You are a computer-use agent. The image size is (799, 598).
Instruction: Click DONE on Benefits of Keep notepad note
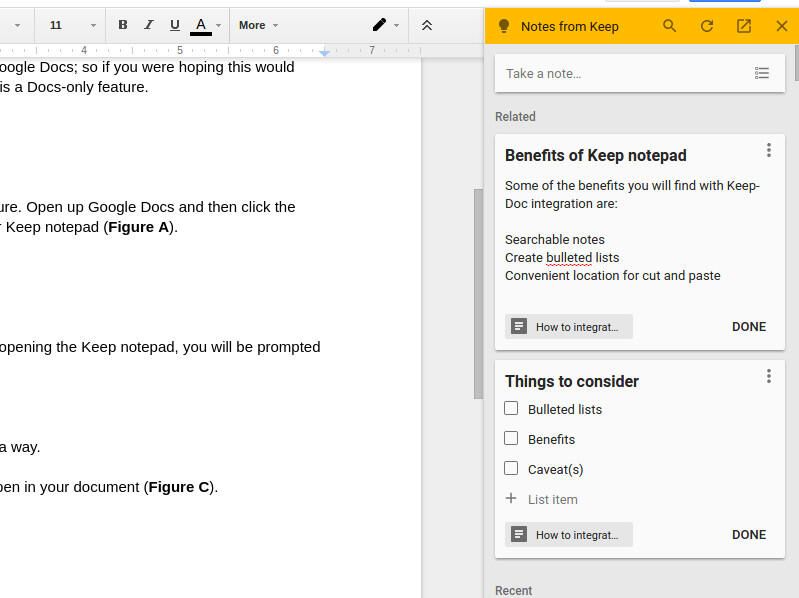[748, 327]
